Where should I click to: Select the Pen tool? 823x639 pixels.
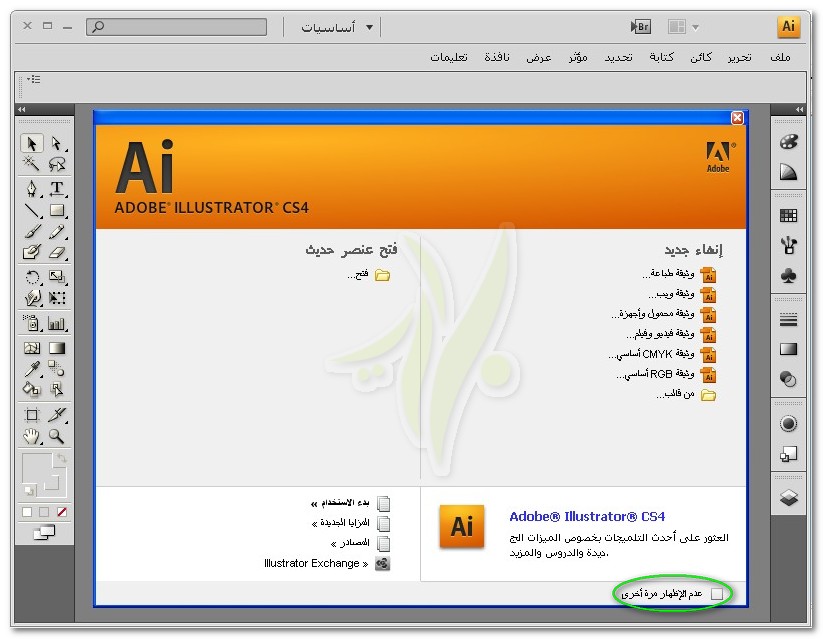pos(31,188)
